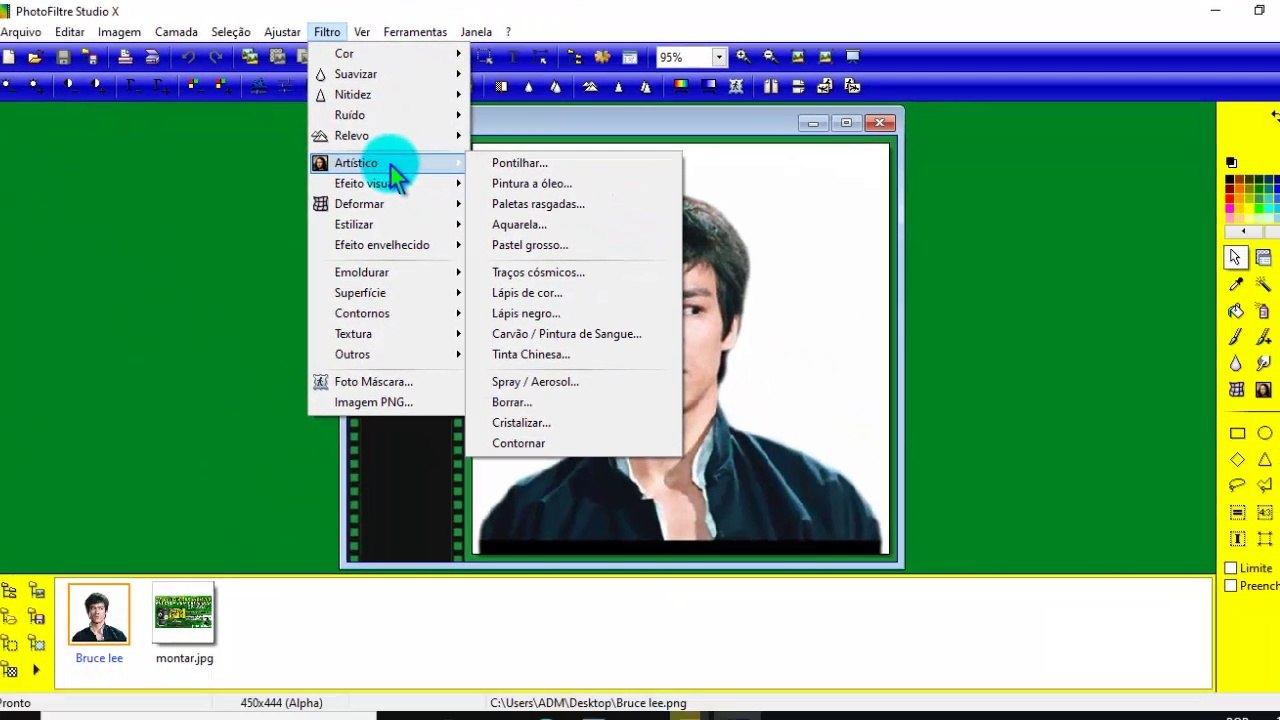Image resolution: width=1280 pixels, height=720 pixels.
Task: Choose Pintura a óleo filter
Action: [574, 184]
